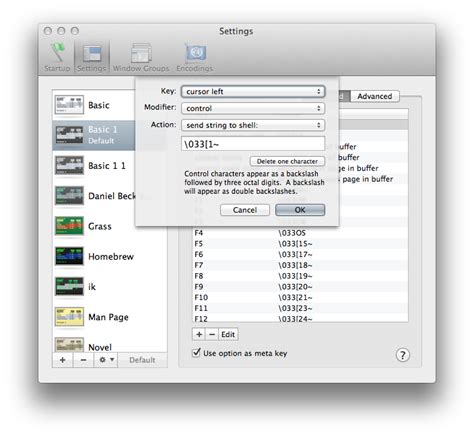
Task: Click Delete one character button
Action: (287, 161)
